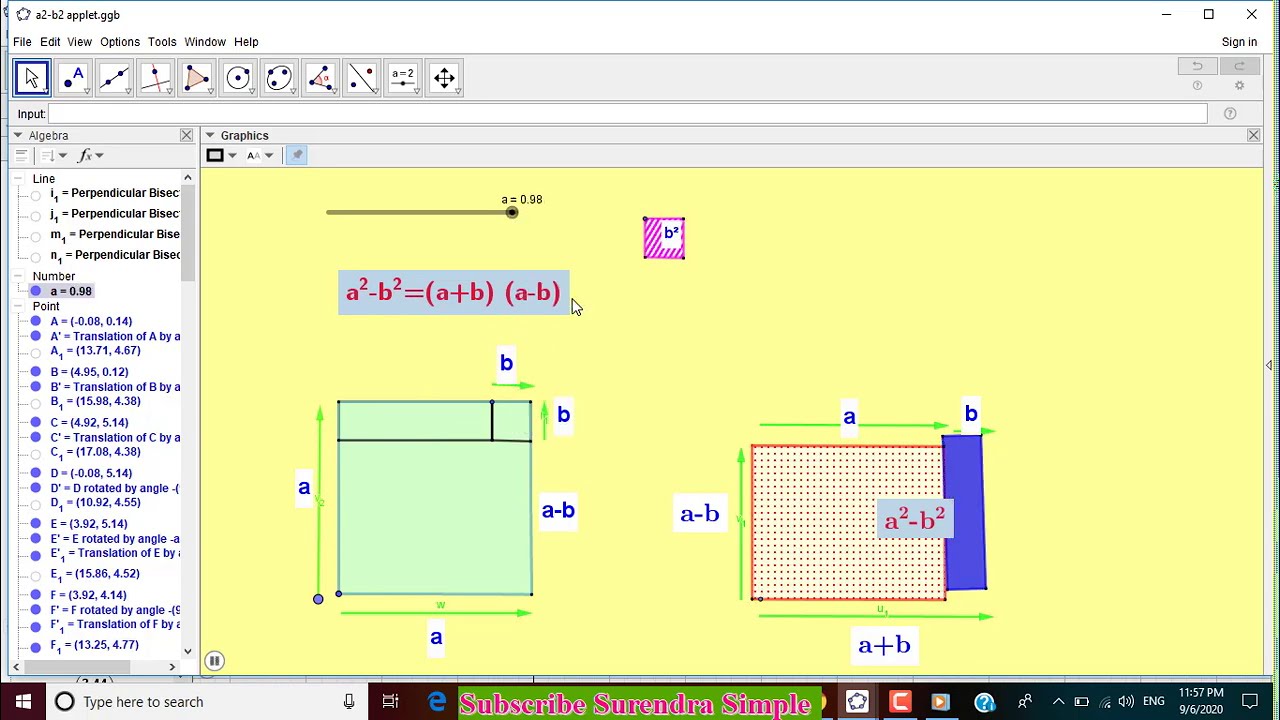The image size is (1280, 720).
Task: Toggle visibility of number a = 0.98
Action: tap(36, 291)
